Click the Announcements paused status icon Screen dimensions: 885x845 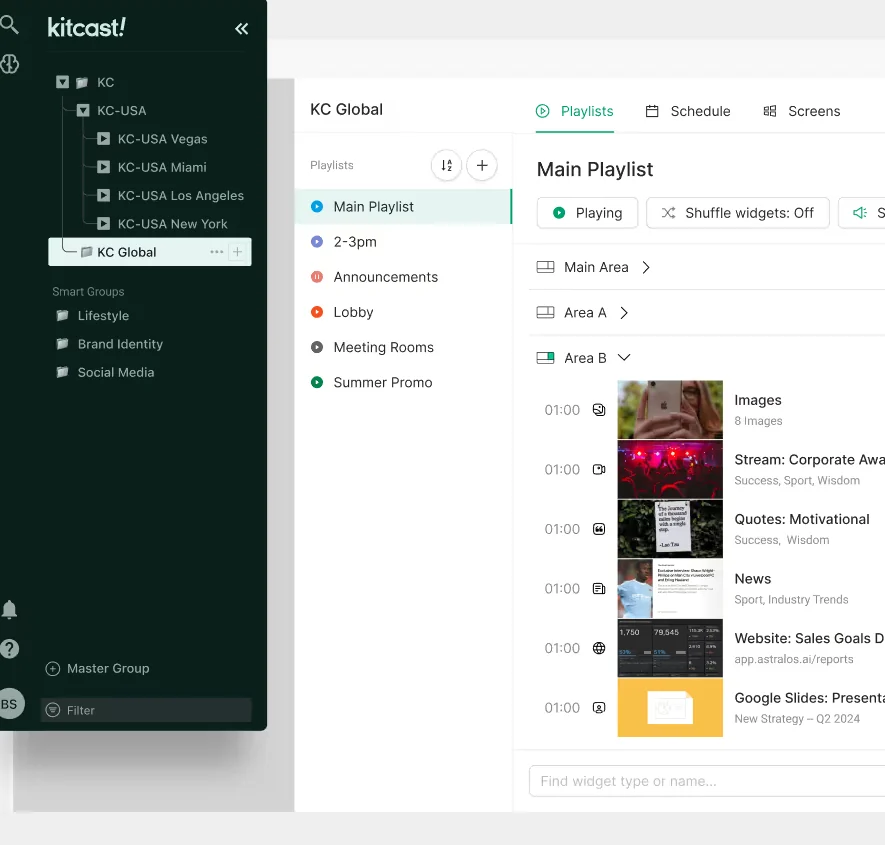317,277
